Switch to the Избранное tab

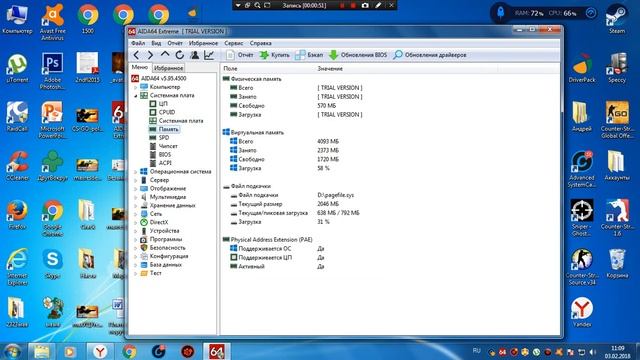click(169, 68)
